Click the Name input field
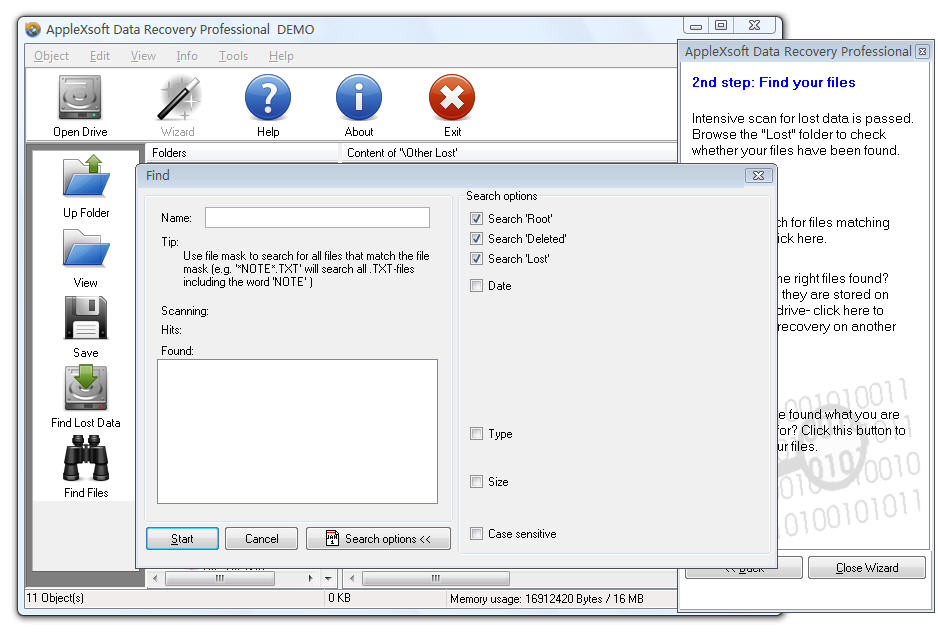Image resolution: width=938 pixels, height=637 pixels. pyautogui.click(x=317, y=218)
